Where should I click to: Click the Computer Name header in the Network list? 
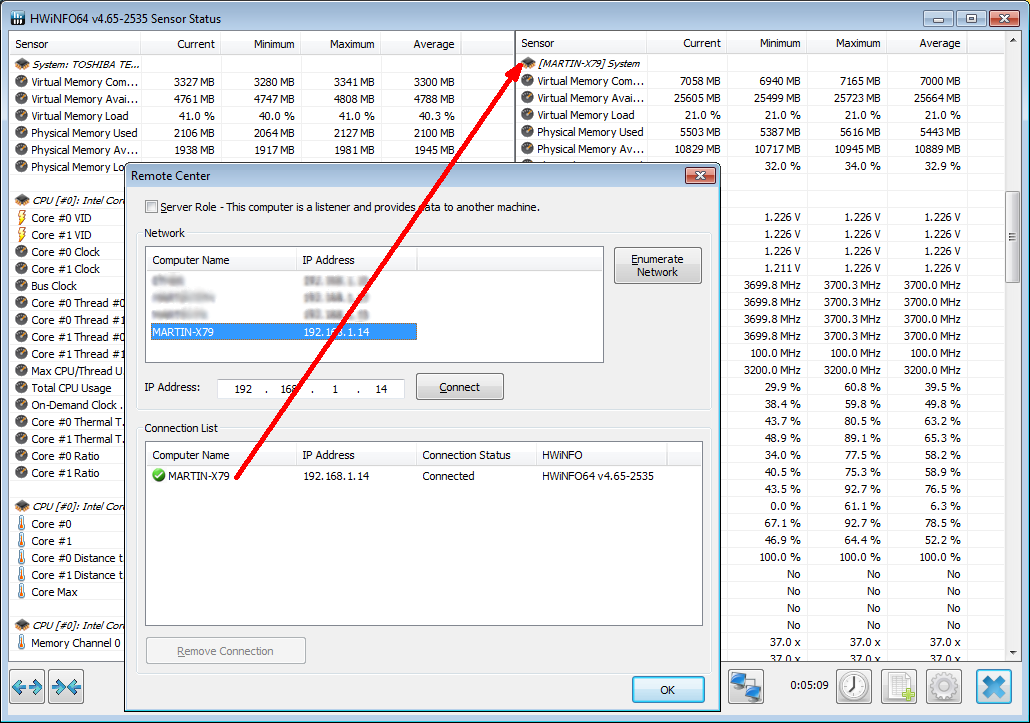[x=222, y=260]
